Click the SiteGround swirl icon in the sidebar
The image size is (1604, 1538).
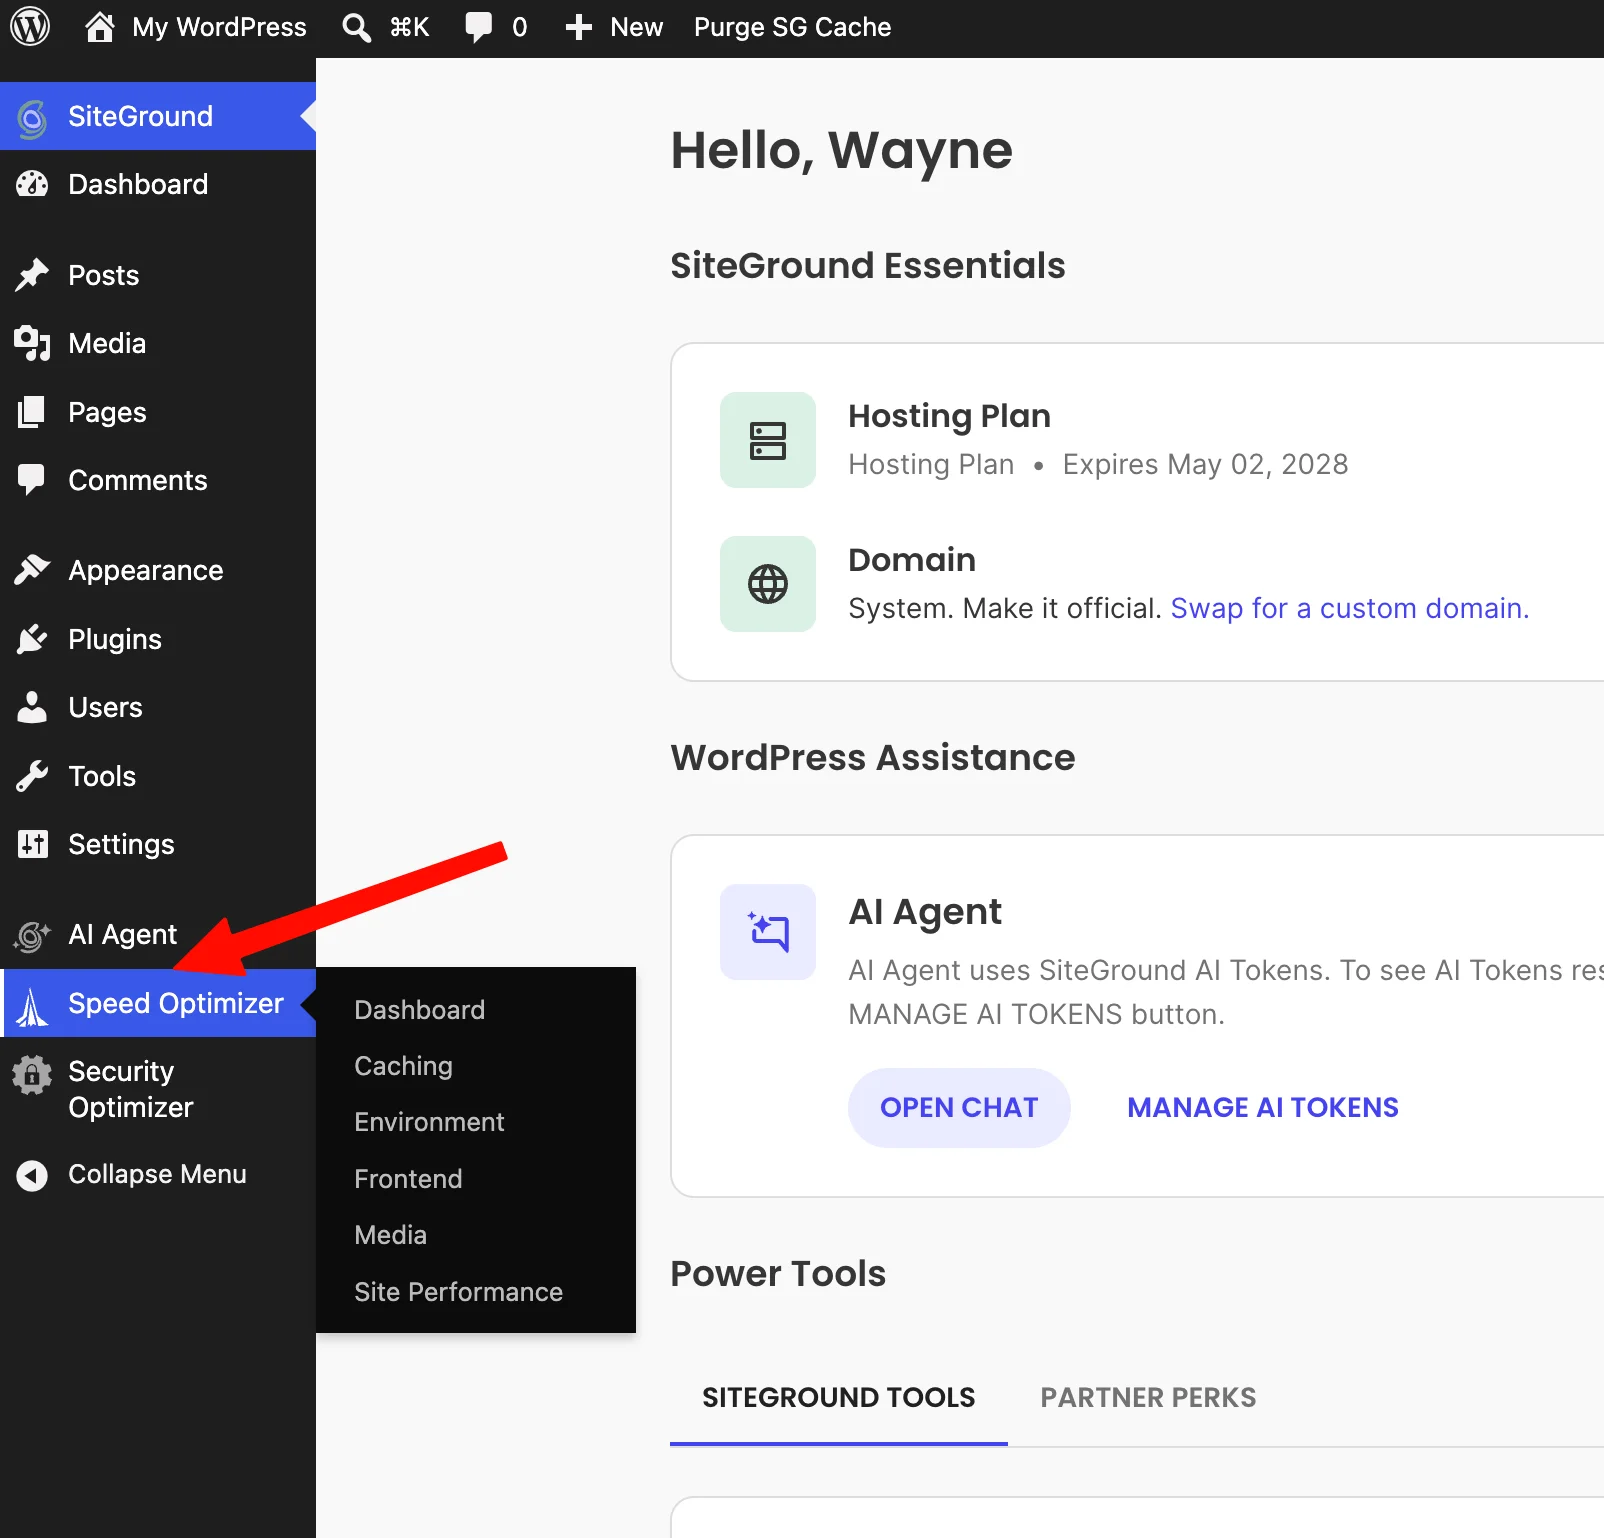pyautogui.click(x=32, y=117)
